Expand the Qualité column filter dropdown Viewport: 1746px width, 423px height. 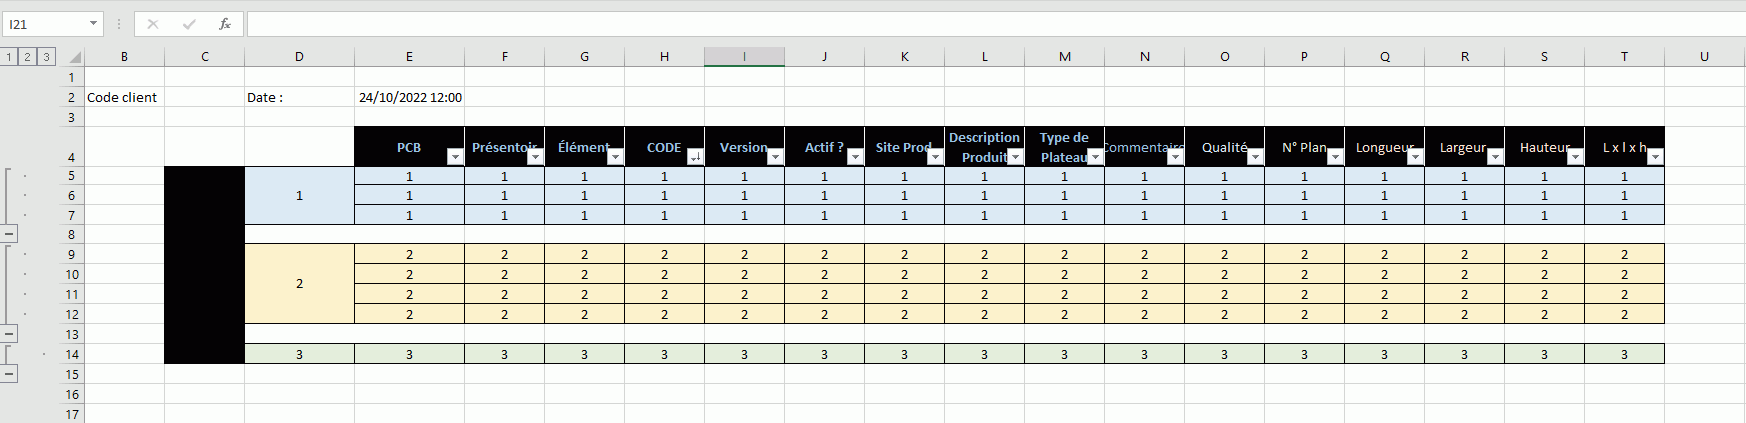click(x=1255, y=157)
